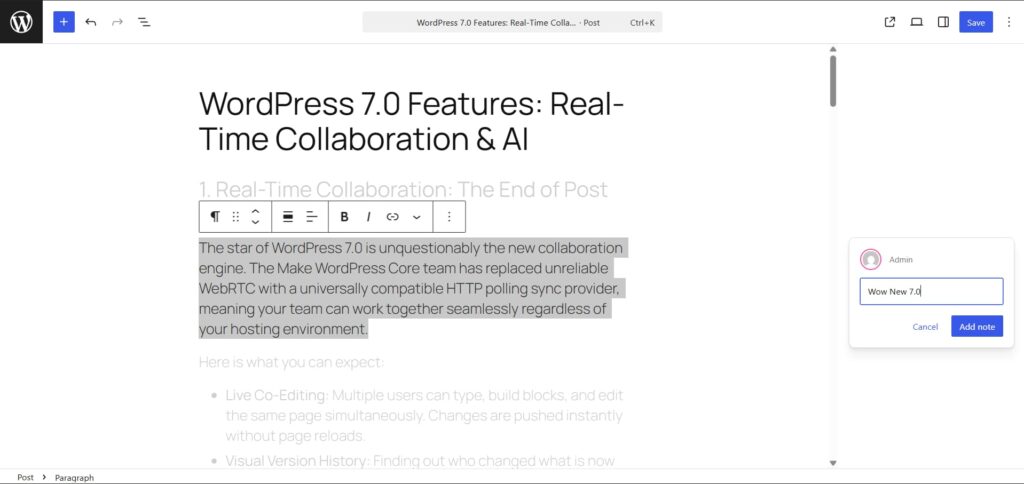Open the editor options menu beside Save

(x=1008, y=22)
